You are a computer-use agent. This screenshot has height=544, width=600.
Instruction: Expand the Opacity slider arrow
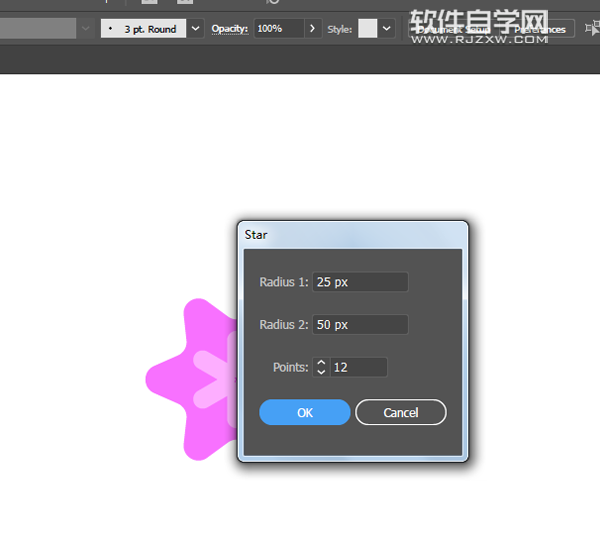pyautogui.click(x=313, y=29)
